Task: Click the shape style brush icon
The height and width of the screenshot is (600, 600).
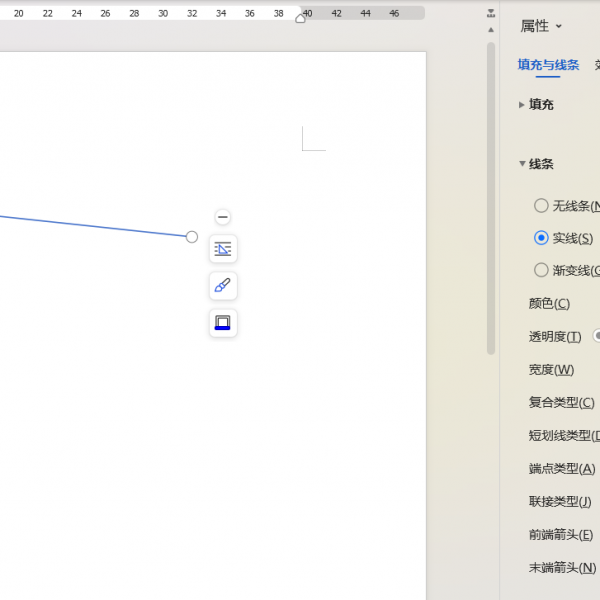Action: pos(223,286)
